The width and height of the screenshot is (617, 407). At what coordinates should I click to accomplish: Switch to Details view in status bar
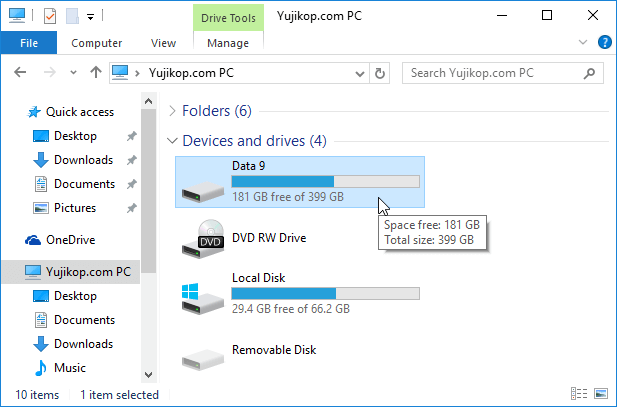tap(579, 394)
